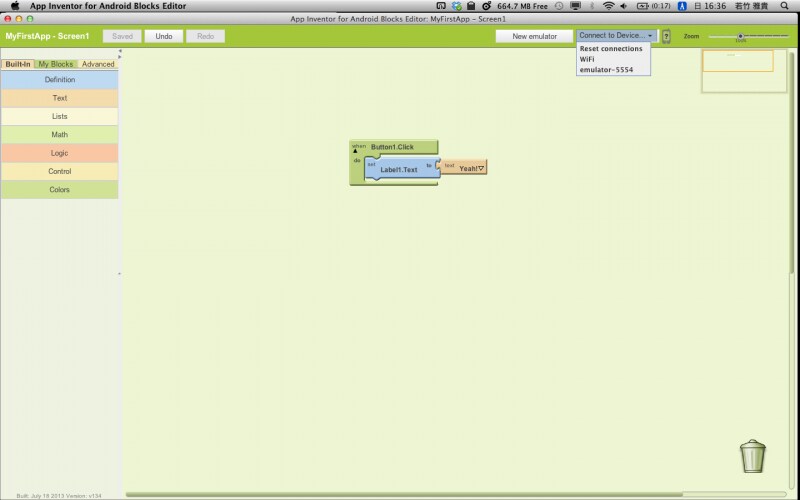Open the Math blocks drawer
800x500 pixels.
[x=60, y=134]
